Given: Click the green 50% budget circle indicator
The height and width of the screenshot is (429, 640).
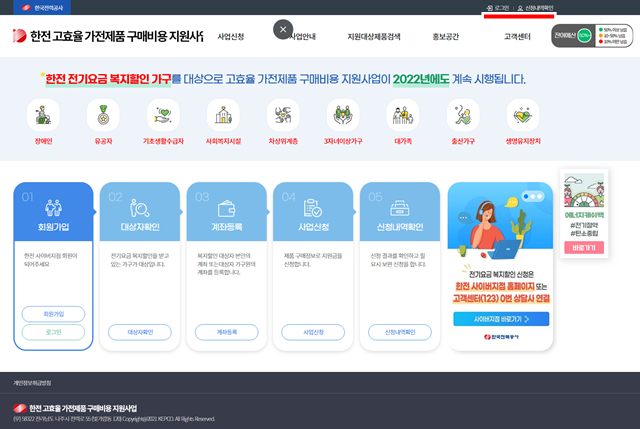Looking at the screenshot, I should point(584,36).
